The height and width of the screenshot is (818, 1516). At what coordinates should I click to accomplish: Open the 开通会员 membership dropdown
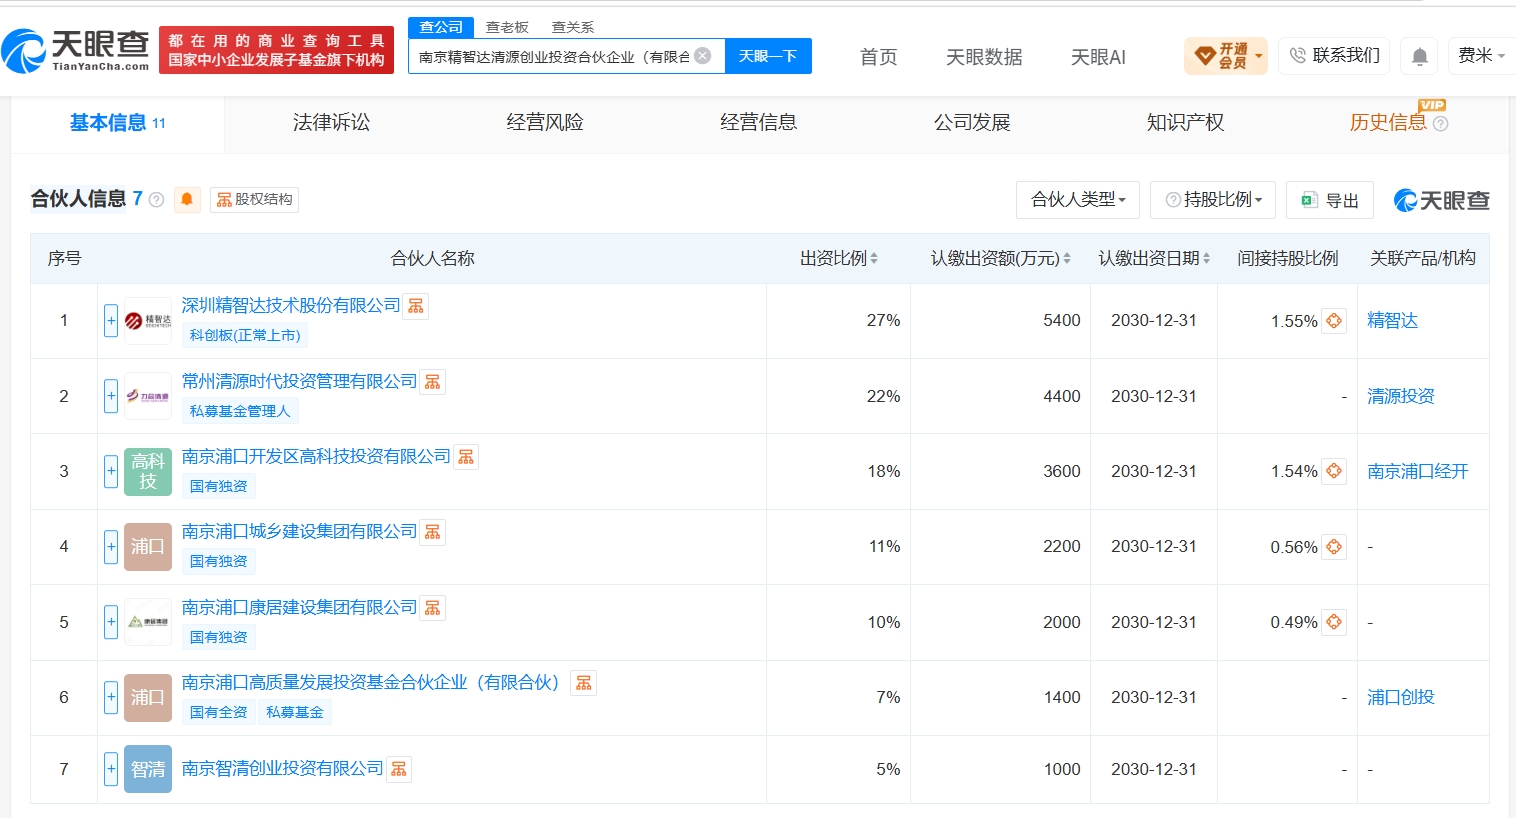pos(1226,56)
